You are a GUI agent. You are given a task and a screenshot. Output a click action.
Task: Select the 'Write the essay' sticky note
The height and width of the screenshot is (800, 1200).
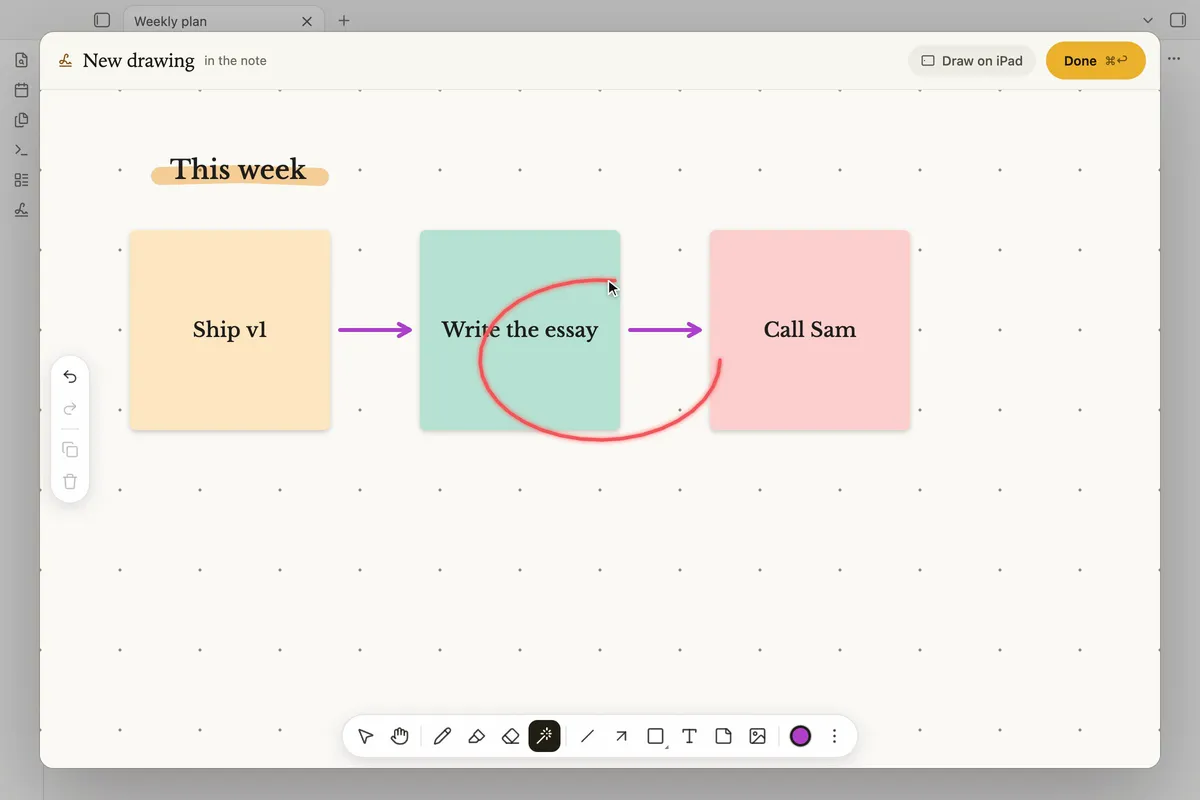click(520, 330)
